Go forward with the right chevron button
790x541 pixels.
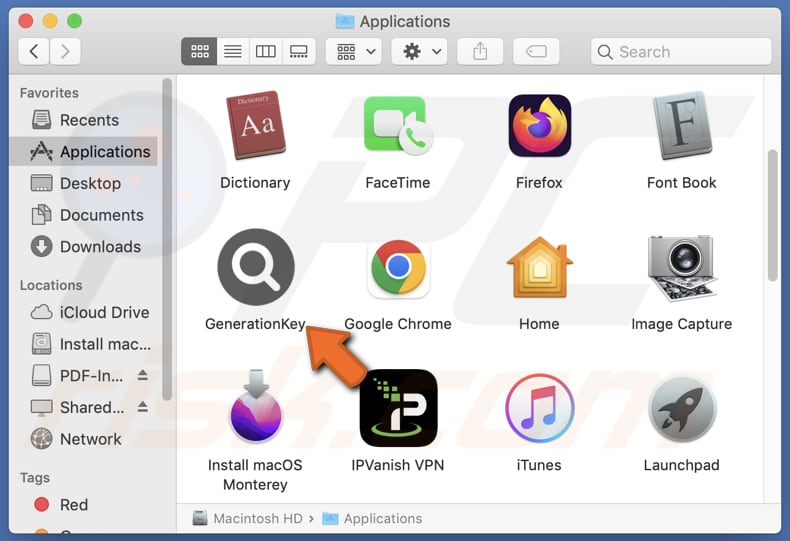click(x=65, y=51)
